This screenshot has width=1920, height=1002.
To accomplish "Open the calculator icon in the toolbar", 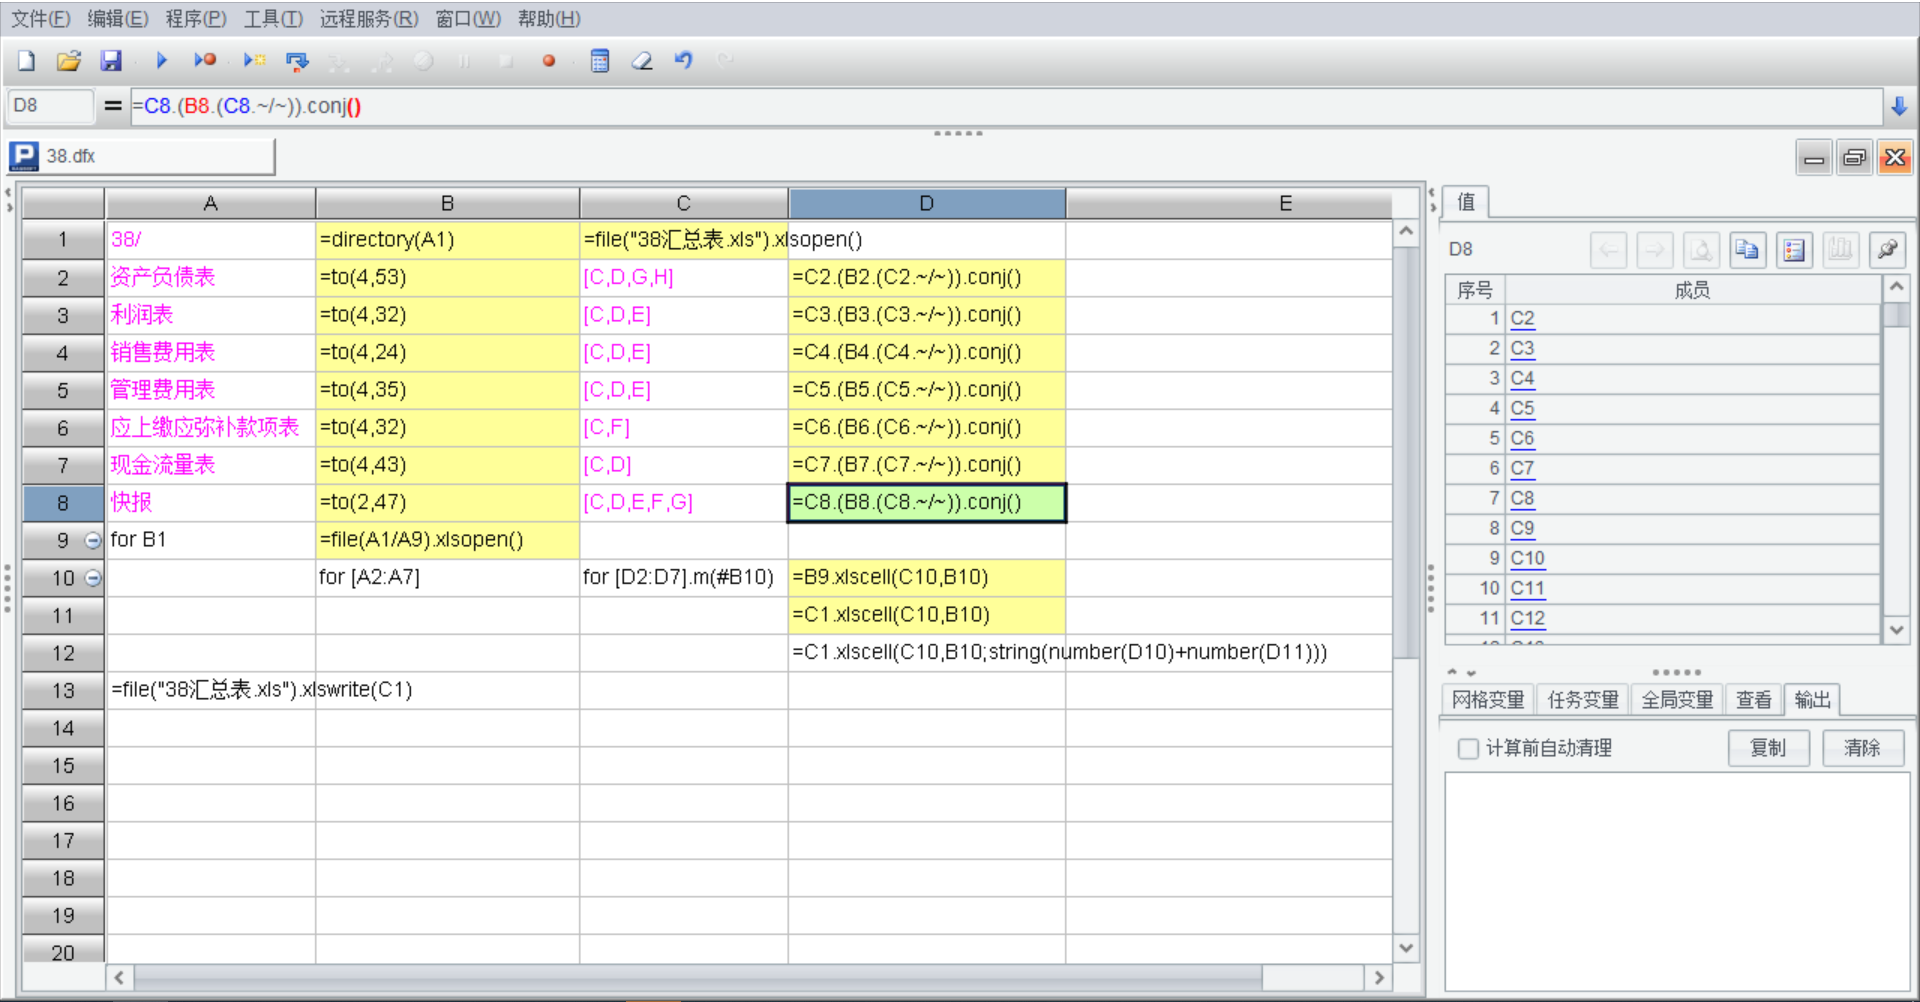I will 599,61.
